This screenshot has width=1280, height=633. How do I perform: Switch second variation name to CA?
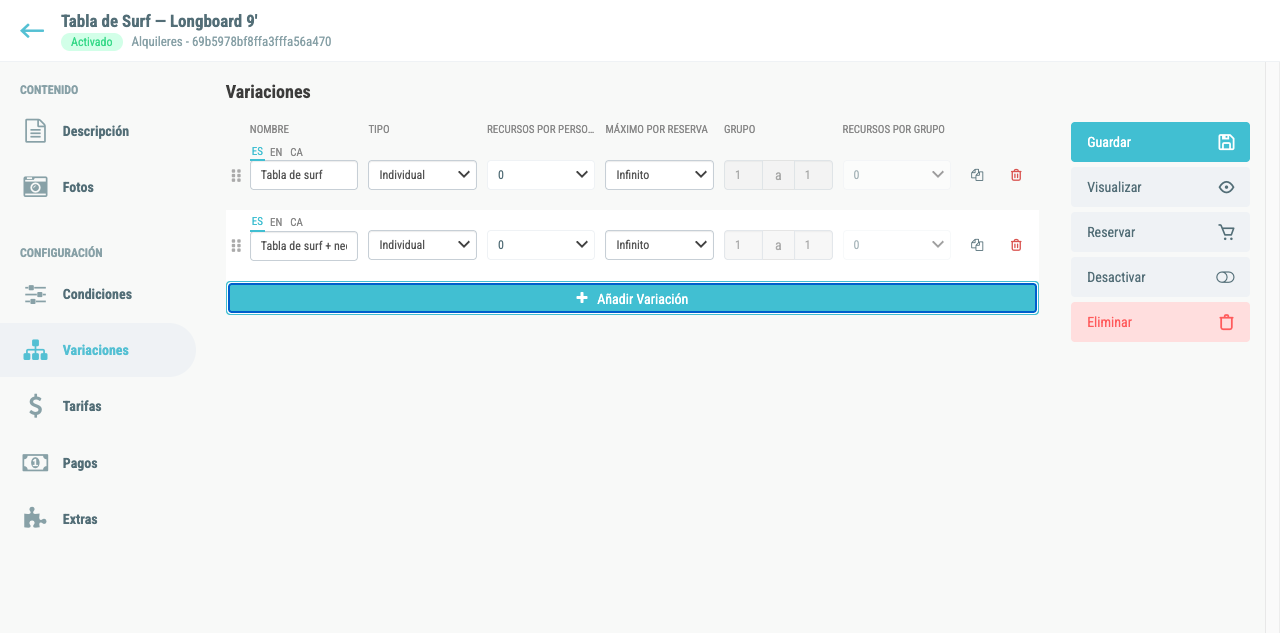click(297, 222)
